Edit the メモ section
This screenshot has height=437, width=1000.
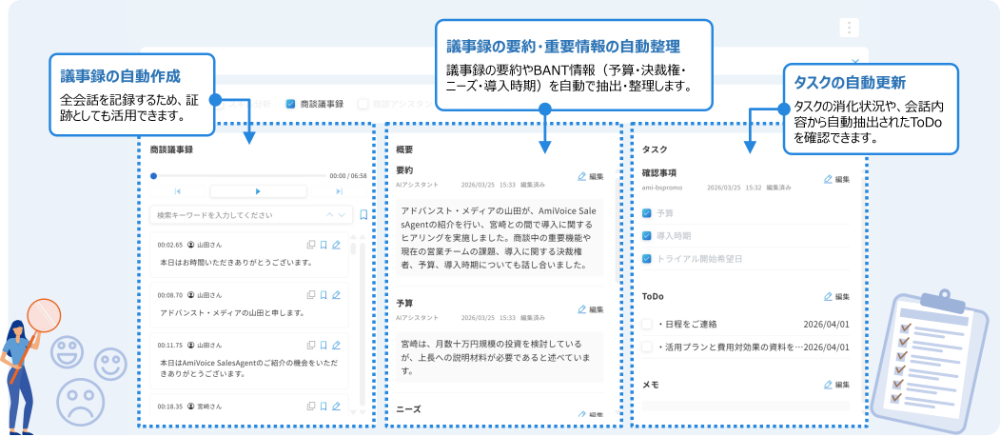837,385
